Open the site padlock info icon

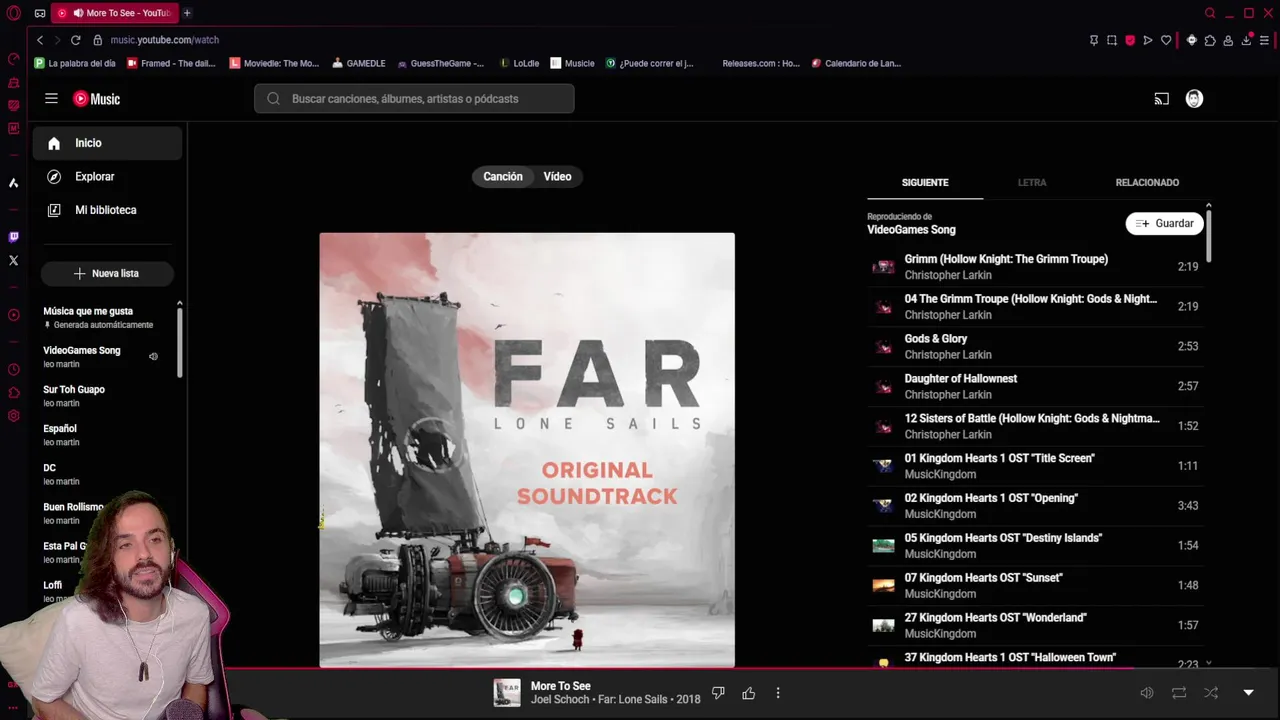(x=98, y=40)
